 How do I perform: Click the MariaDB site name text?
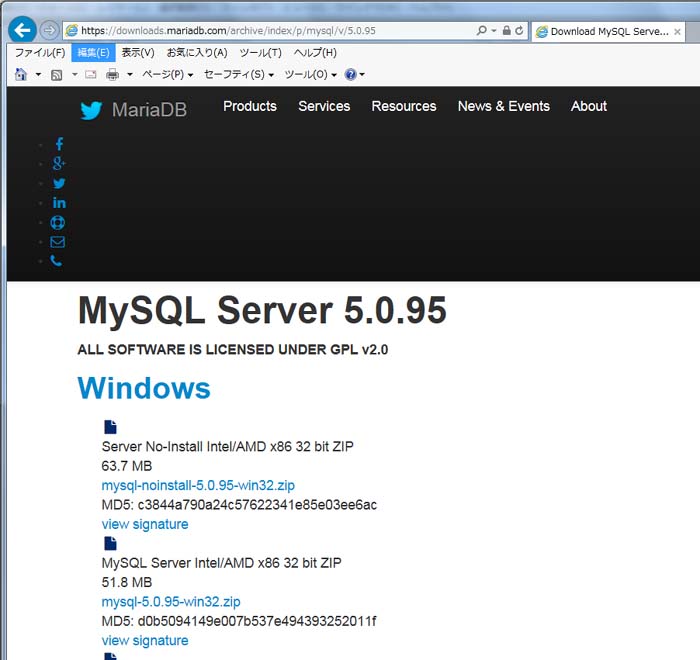tap(149, 110)
